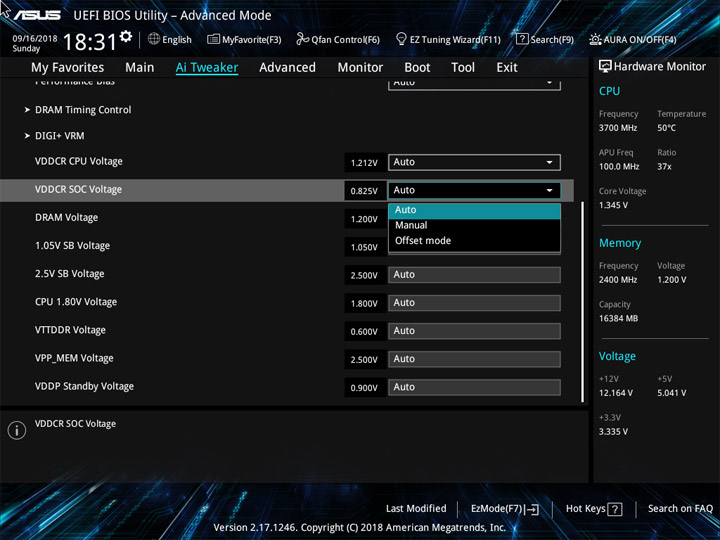Image resolution: width=720 pixels, height=540 pixels.
Task: Click CPU frequency 3700 MHz value
Action: coord(618,128)
